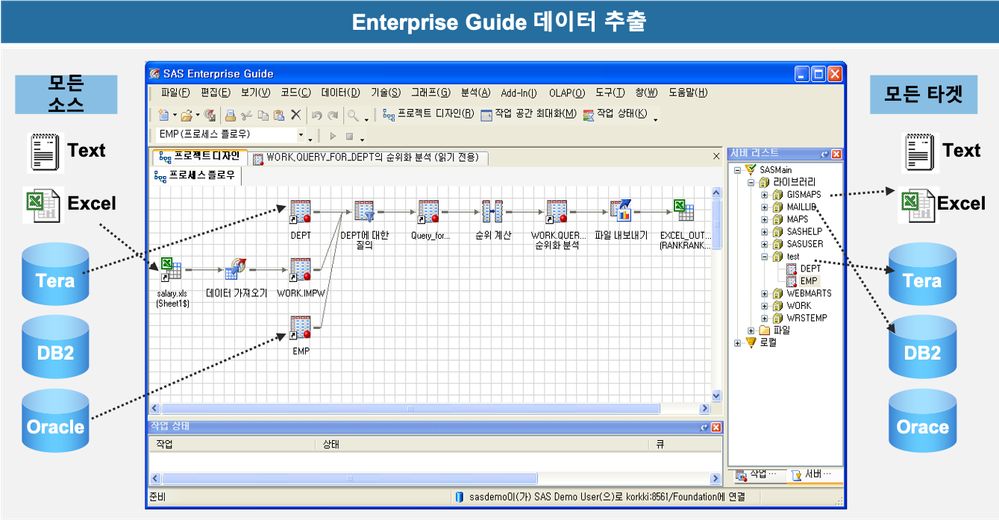Screen dimensions: 999x520
Task: Select the '파일 내보내기' export node
Action: tap(621, 211)
